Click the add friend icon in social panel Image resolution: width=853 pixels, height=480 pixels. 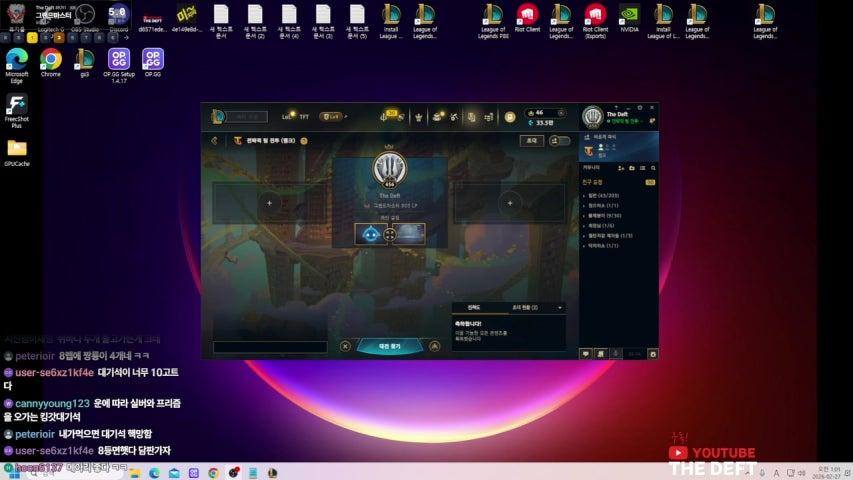pos(621,168)
